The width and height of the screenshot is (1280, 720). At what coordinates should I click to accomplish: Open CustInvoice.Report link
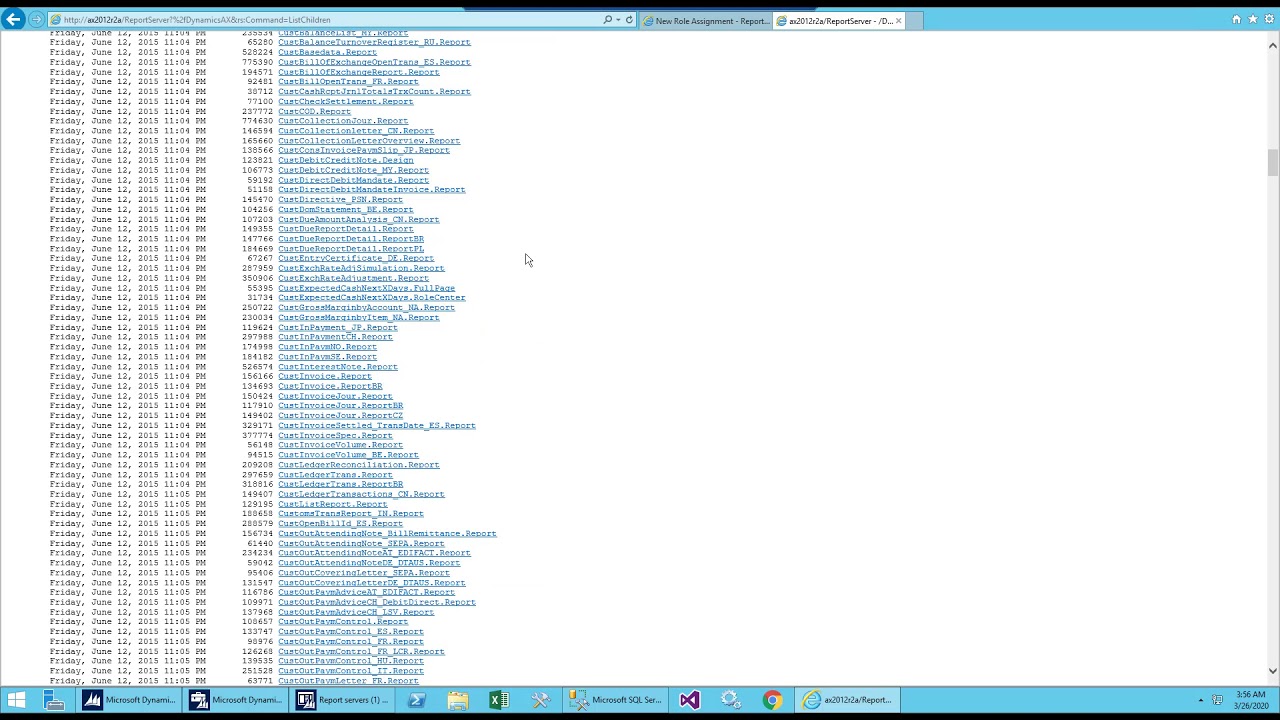(325, 376)
